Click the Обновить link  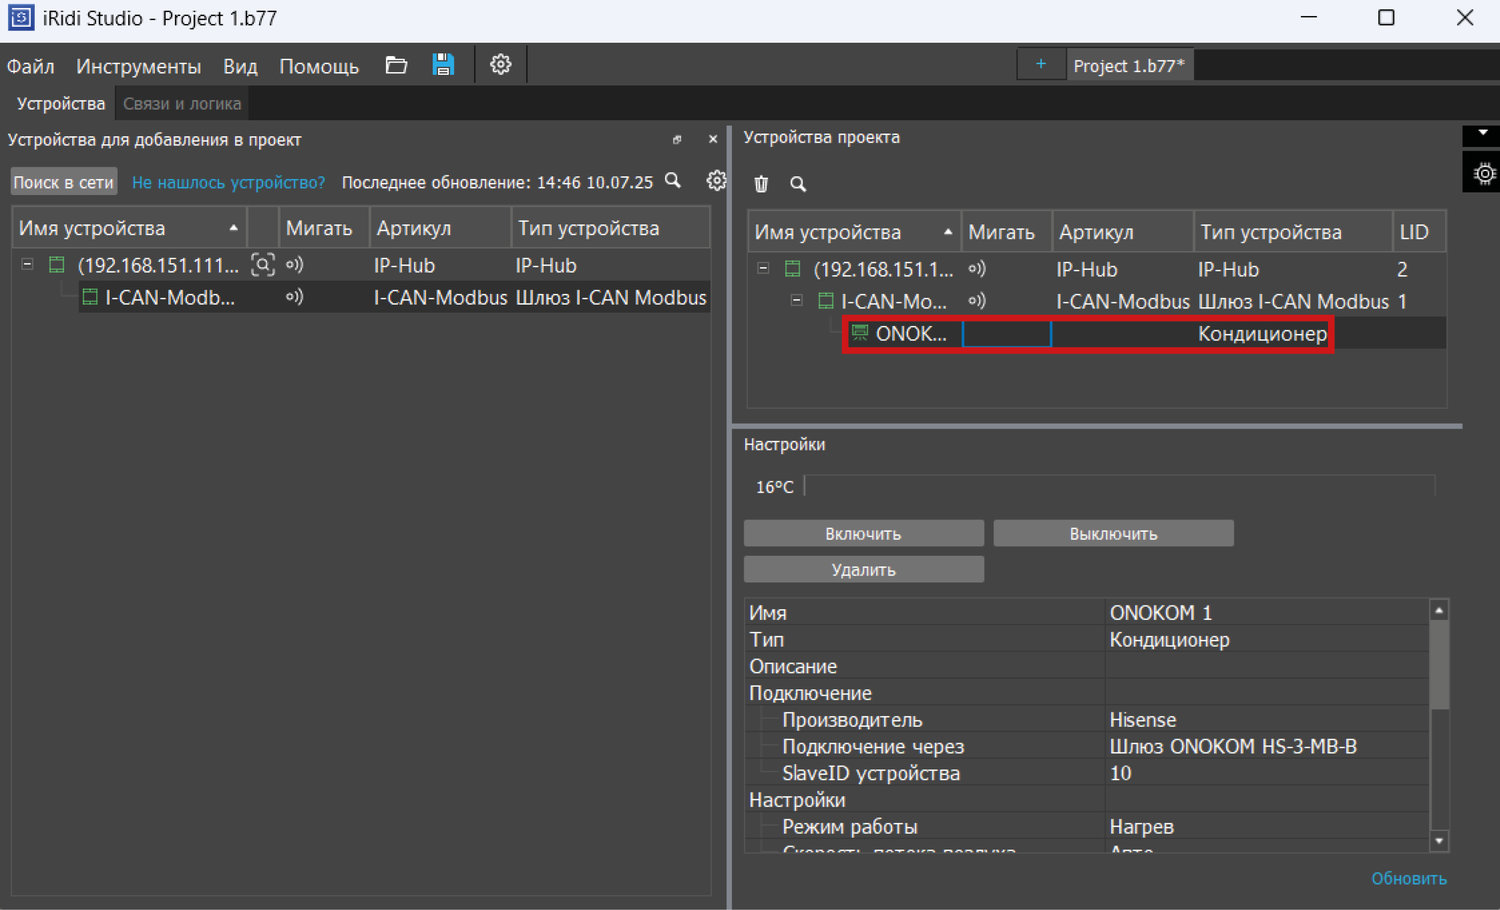pos(1408,879)
